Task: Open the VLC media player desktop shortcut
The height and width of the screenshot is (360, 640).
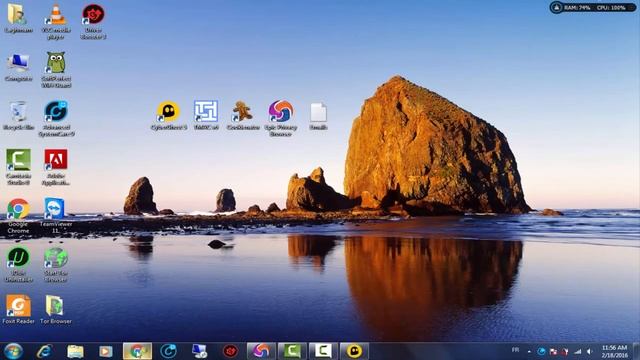Action: point(56,21)
